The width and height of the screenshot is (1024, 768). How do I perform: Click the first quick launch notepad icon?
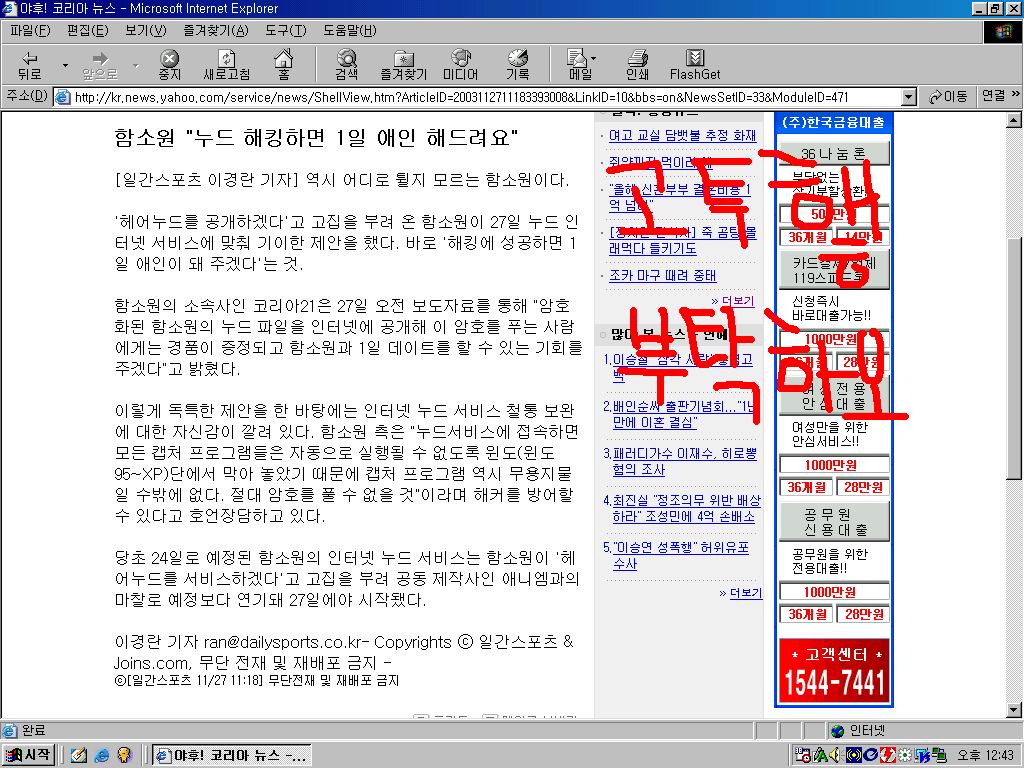(79, 755)
